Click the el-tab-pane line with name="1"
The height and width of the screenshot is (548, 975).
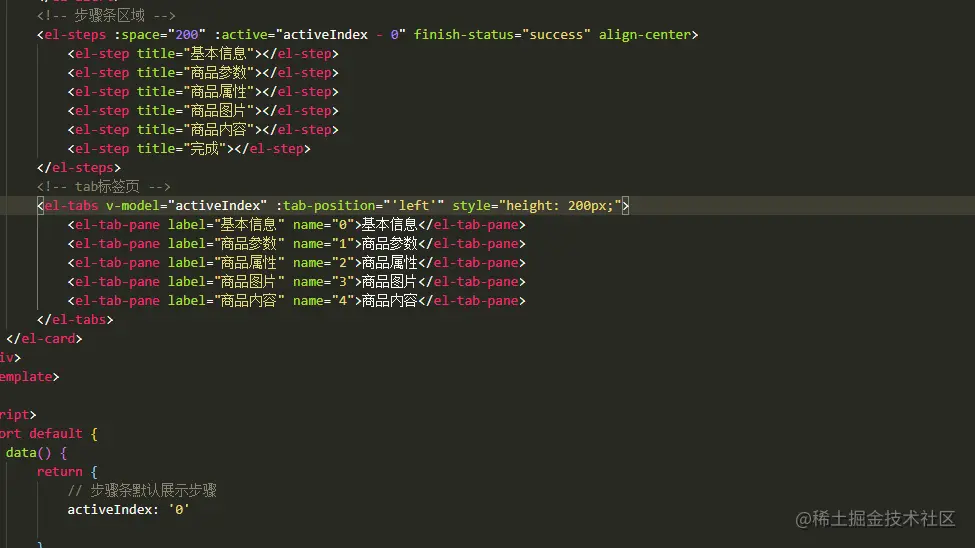[x=297, y=244]
